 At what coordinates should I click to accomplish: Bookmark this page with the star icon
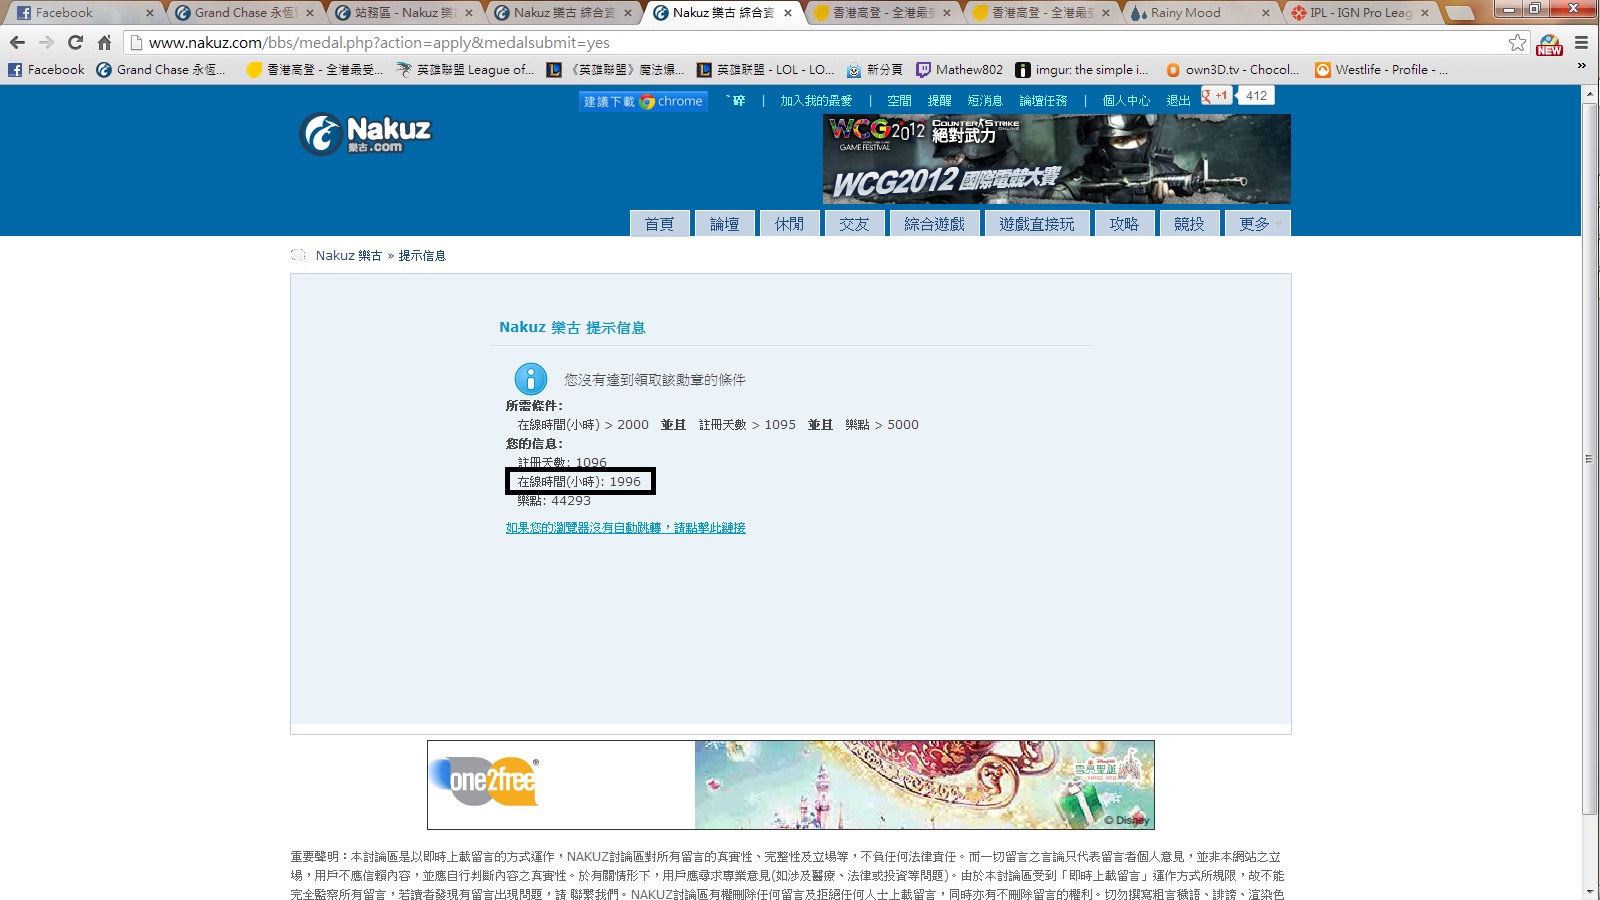[1517, 43]
